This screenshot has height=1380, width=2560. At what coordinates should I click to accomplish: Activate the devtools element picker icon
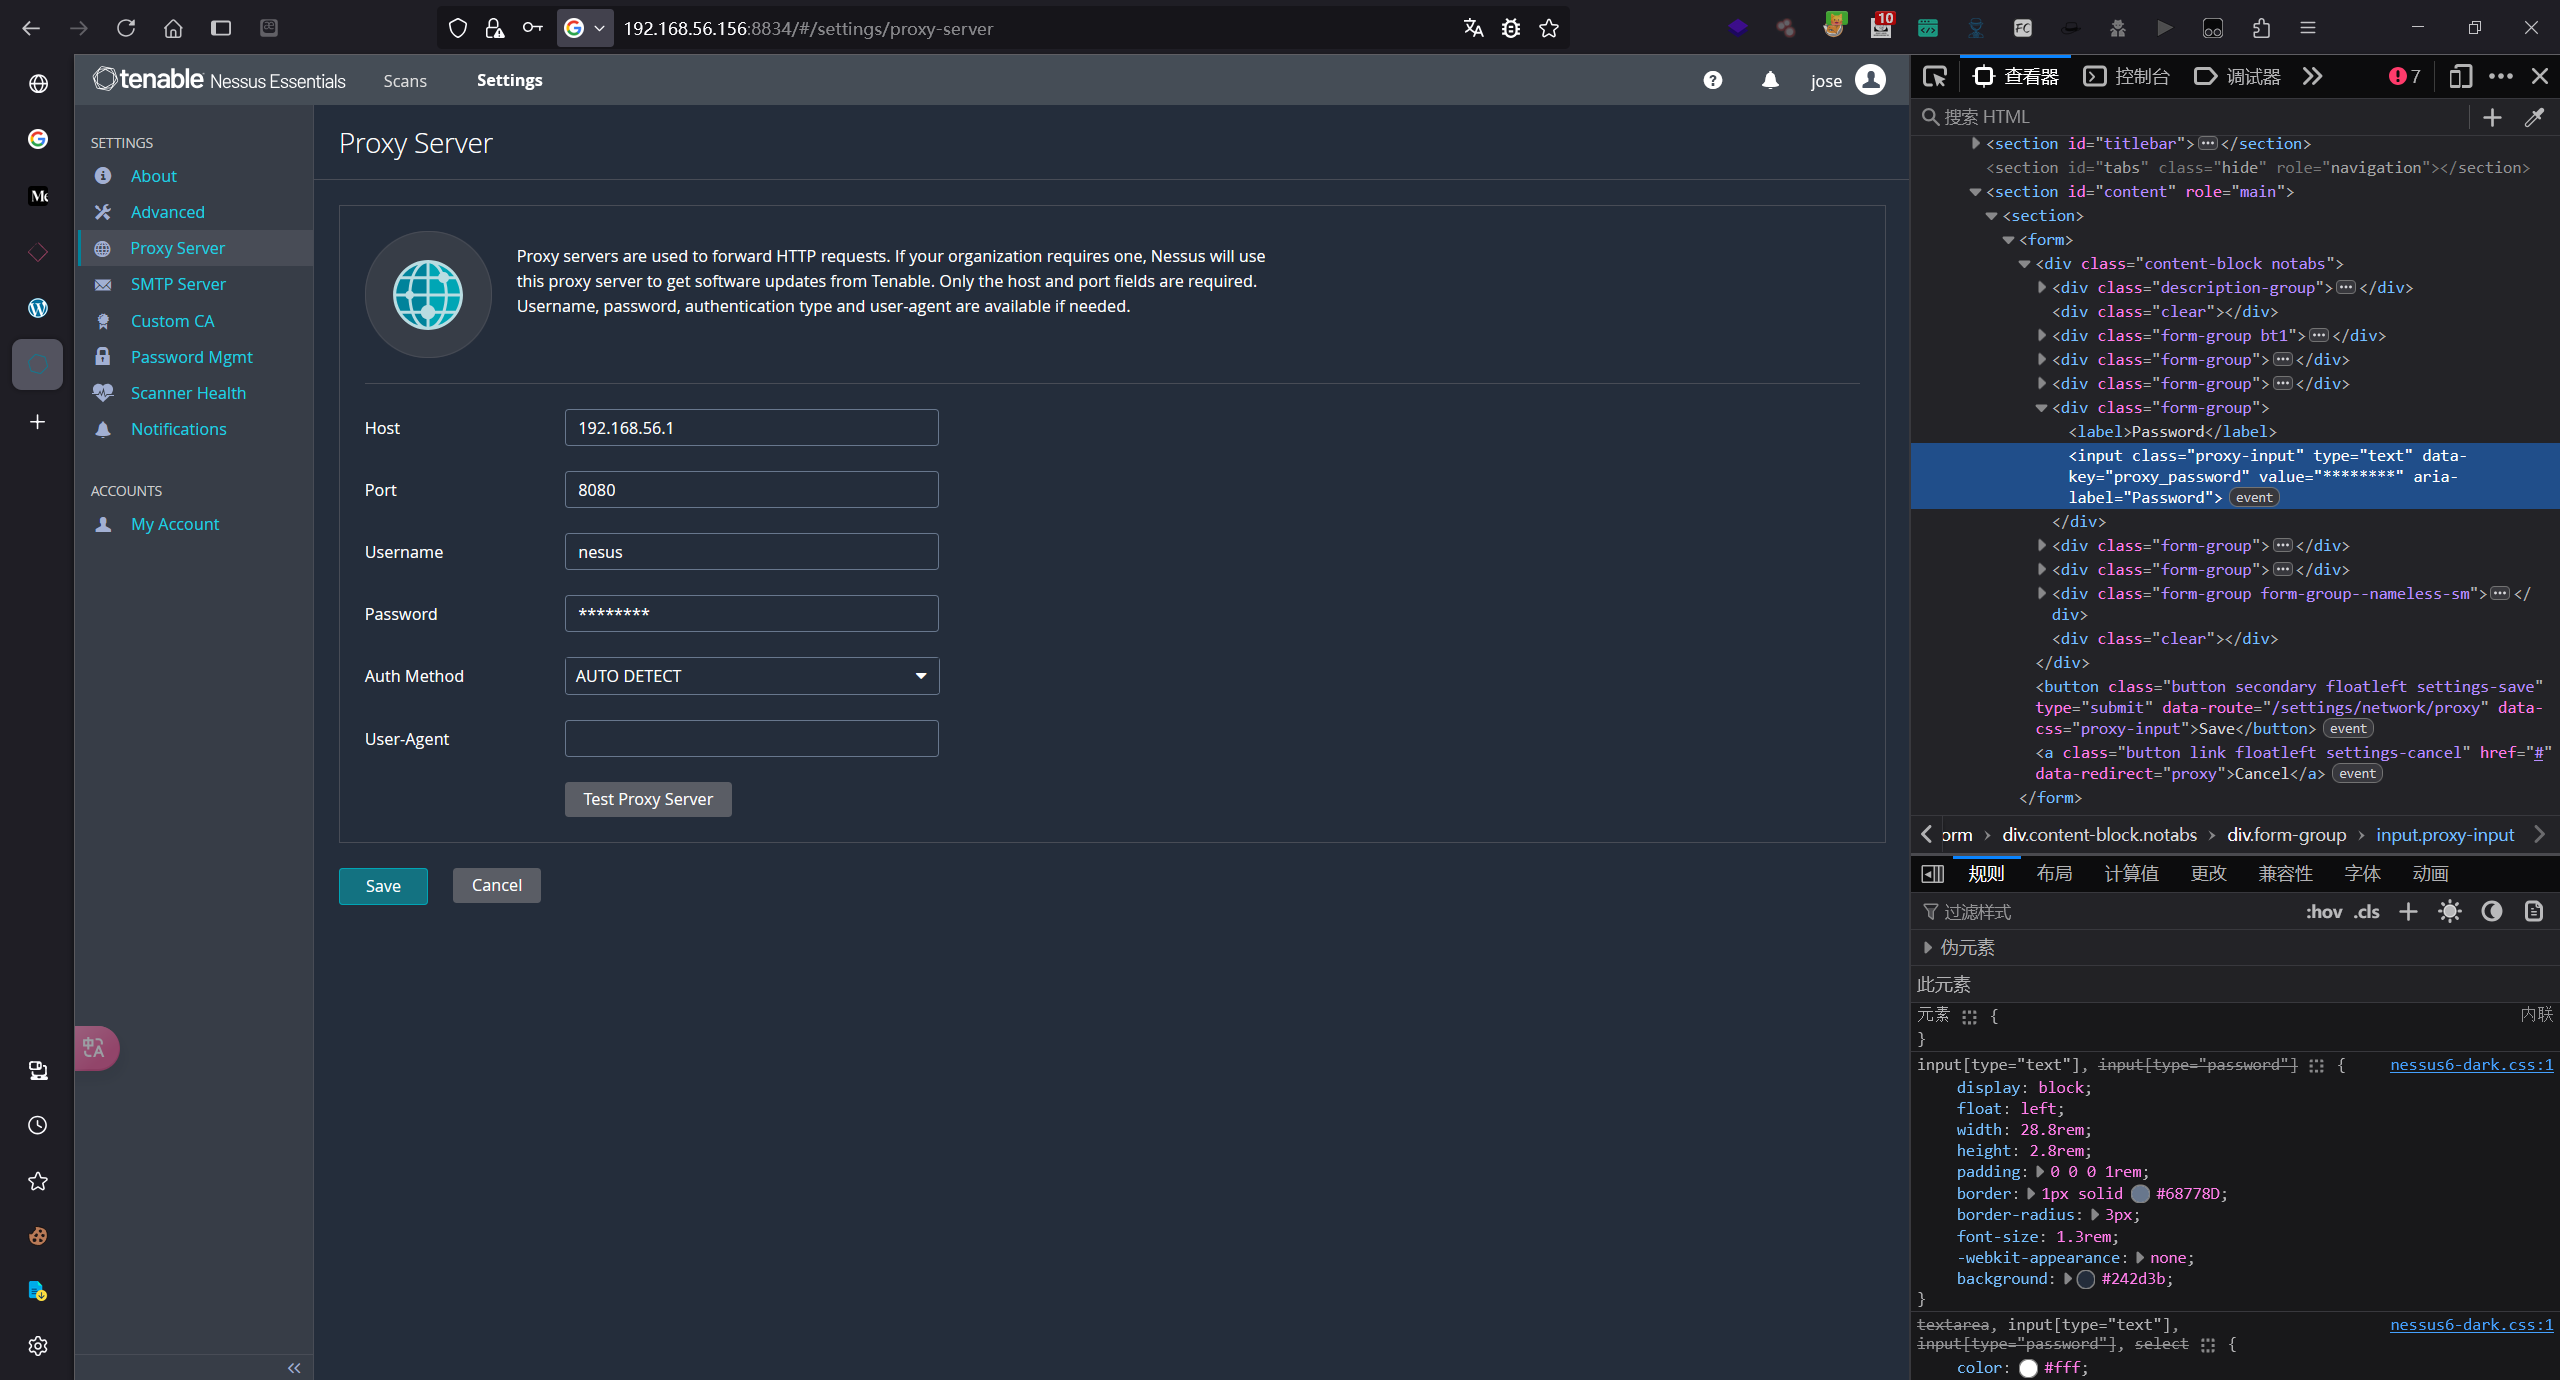click(1935, 77)
